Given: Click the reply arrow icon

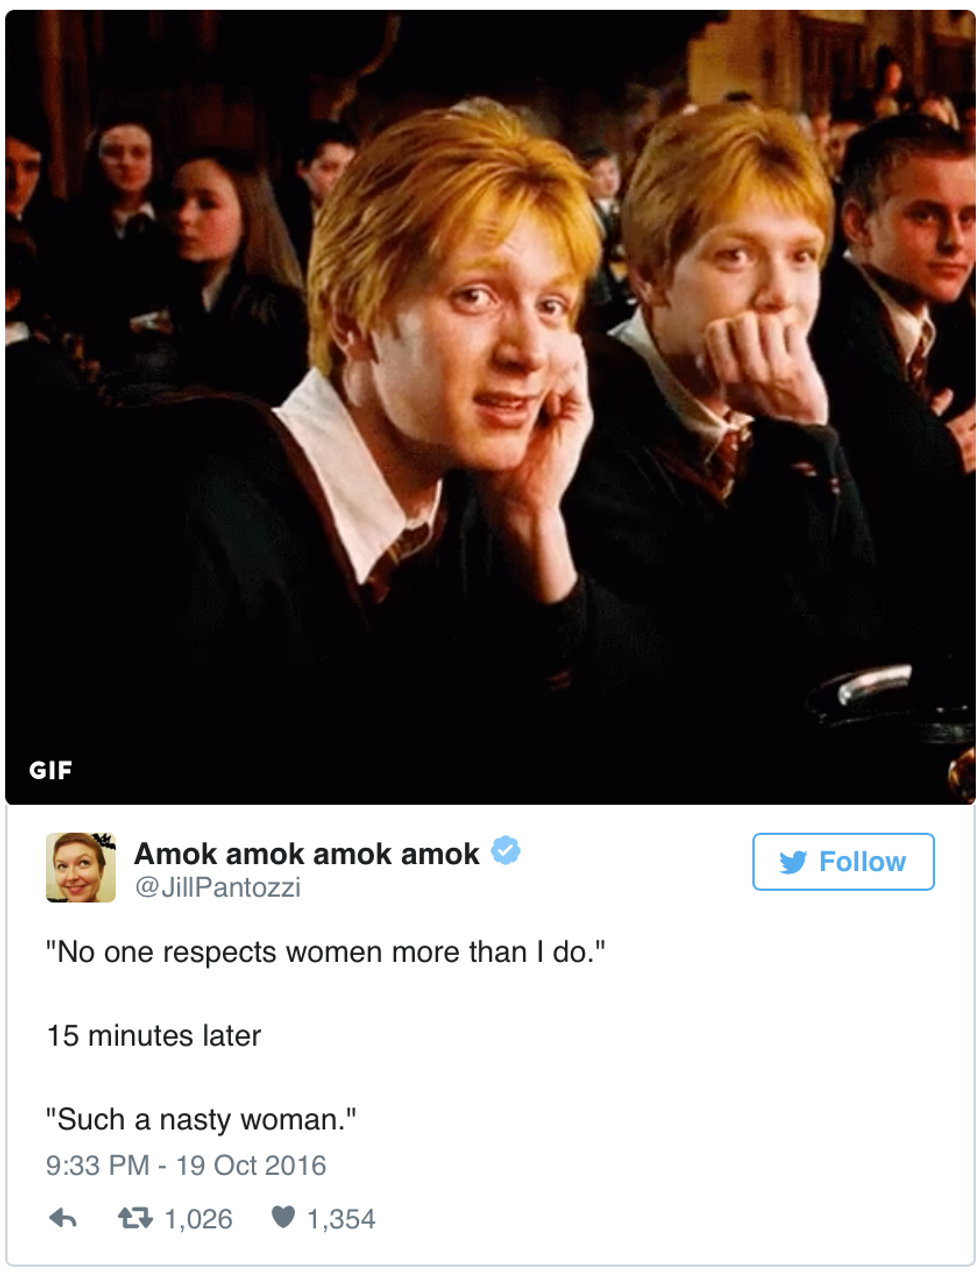Looking at the screenshot, I should coord(63,1218).
